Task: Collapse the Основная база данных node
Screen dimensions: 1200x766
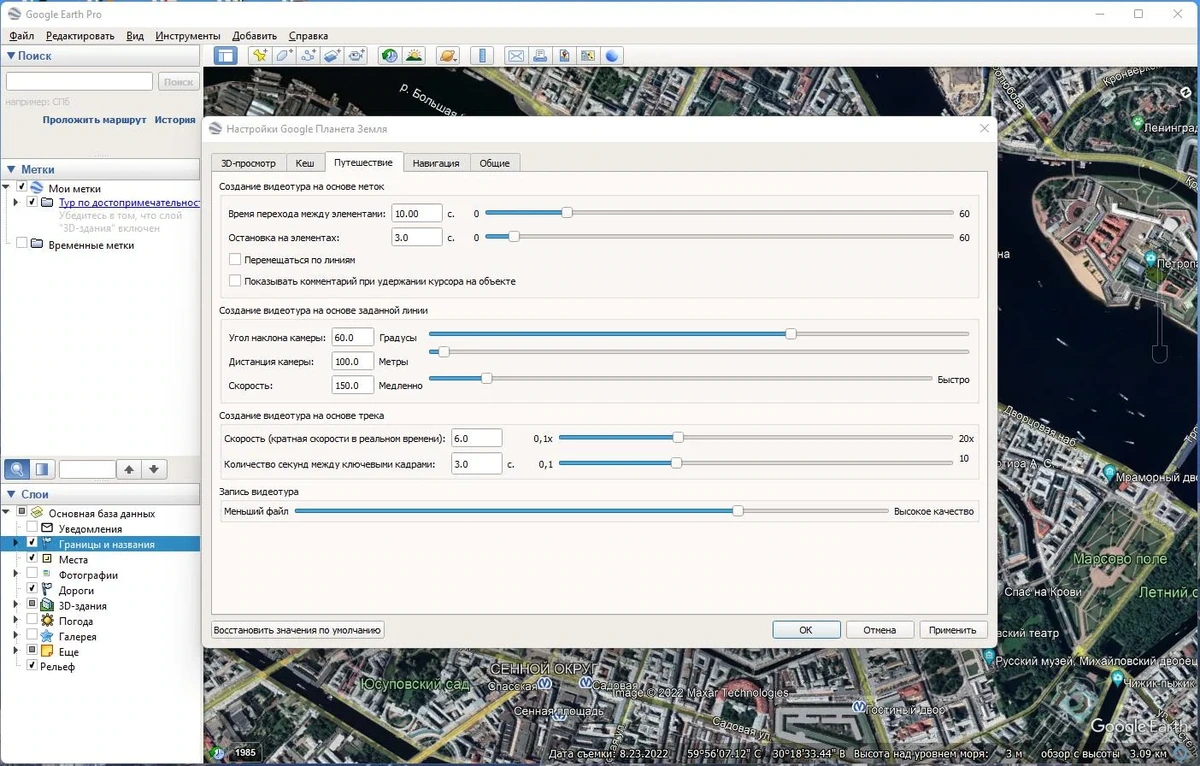Action: coord(7,512)
